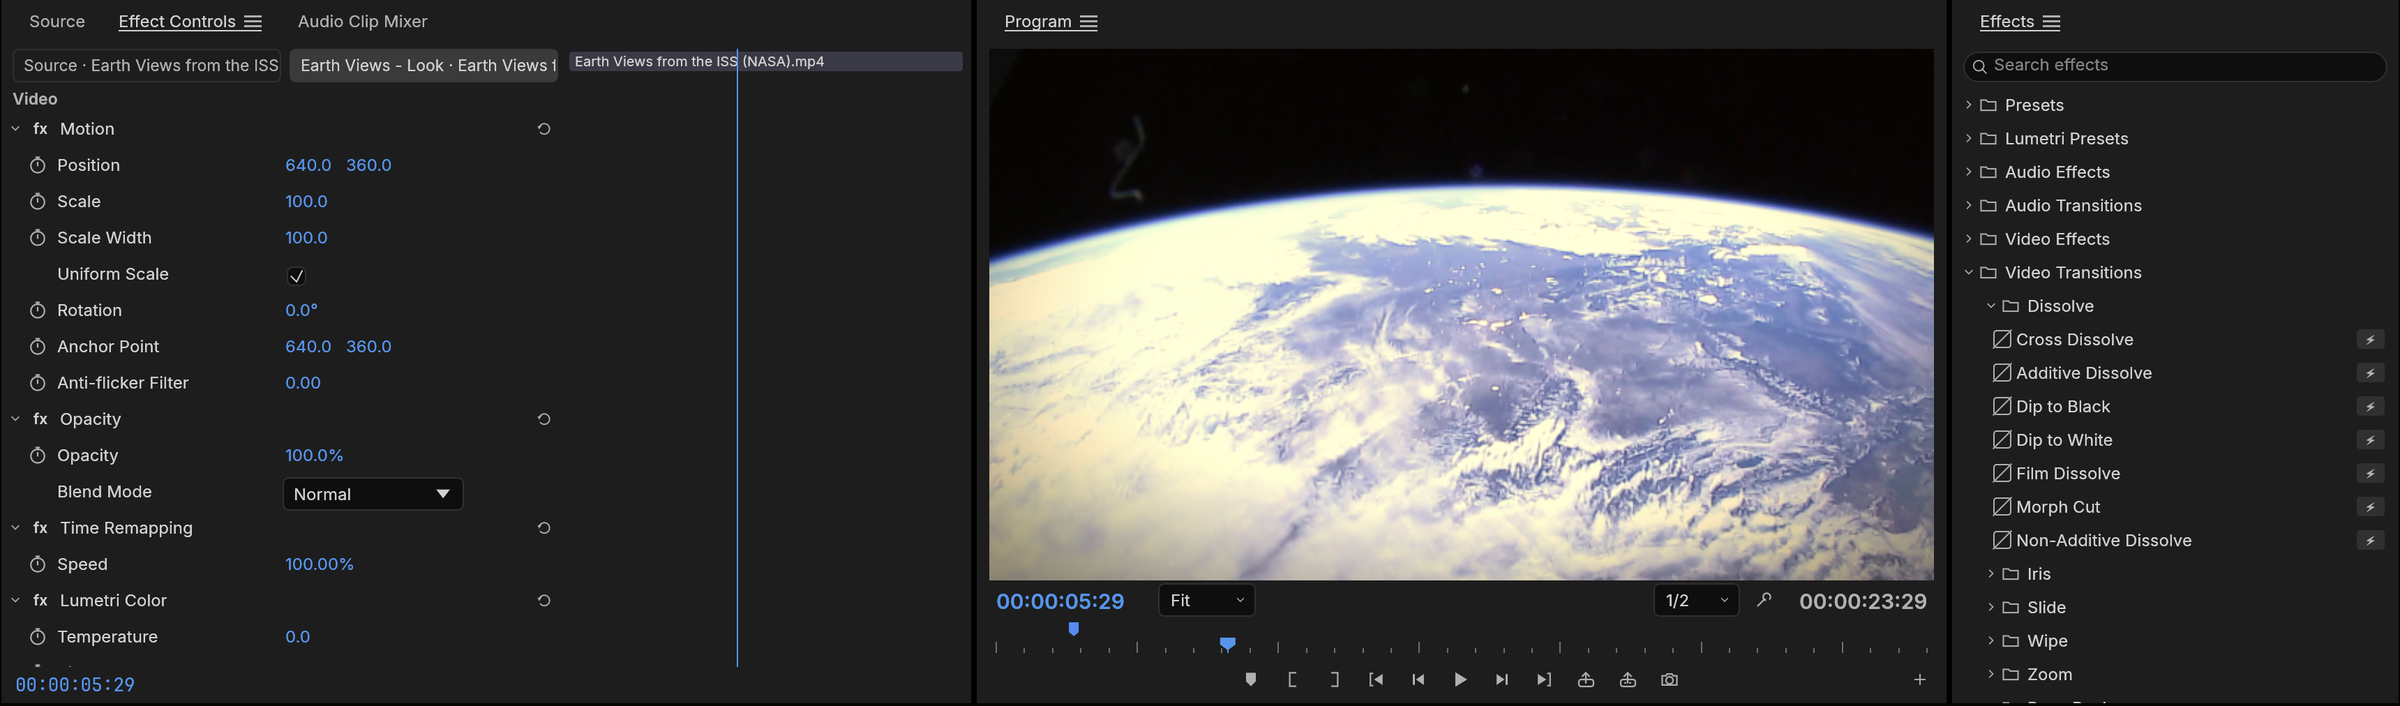2400x706 pixels.
Task: Open the wrench settings in Program monitor
Action: tap(1764, 600)
